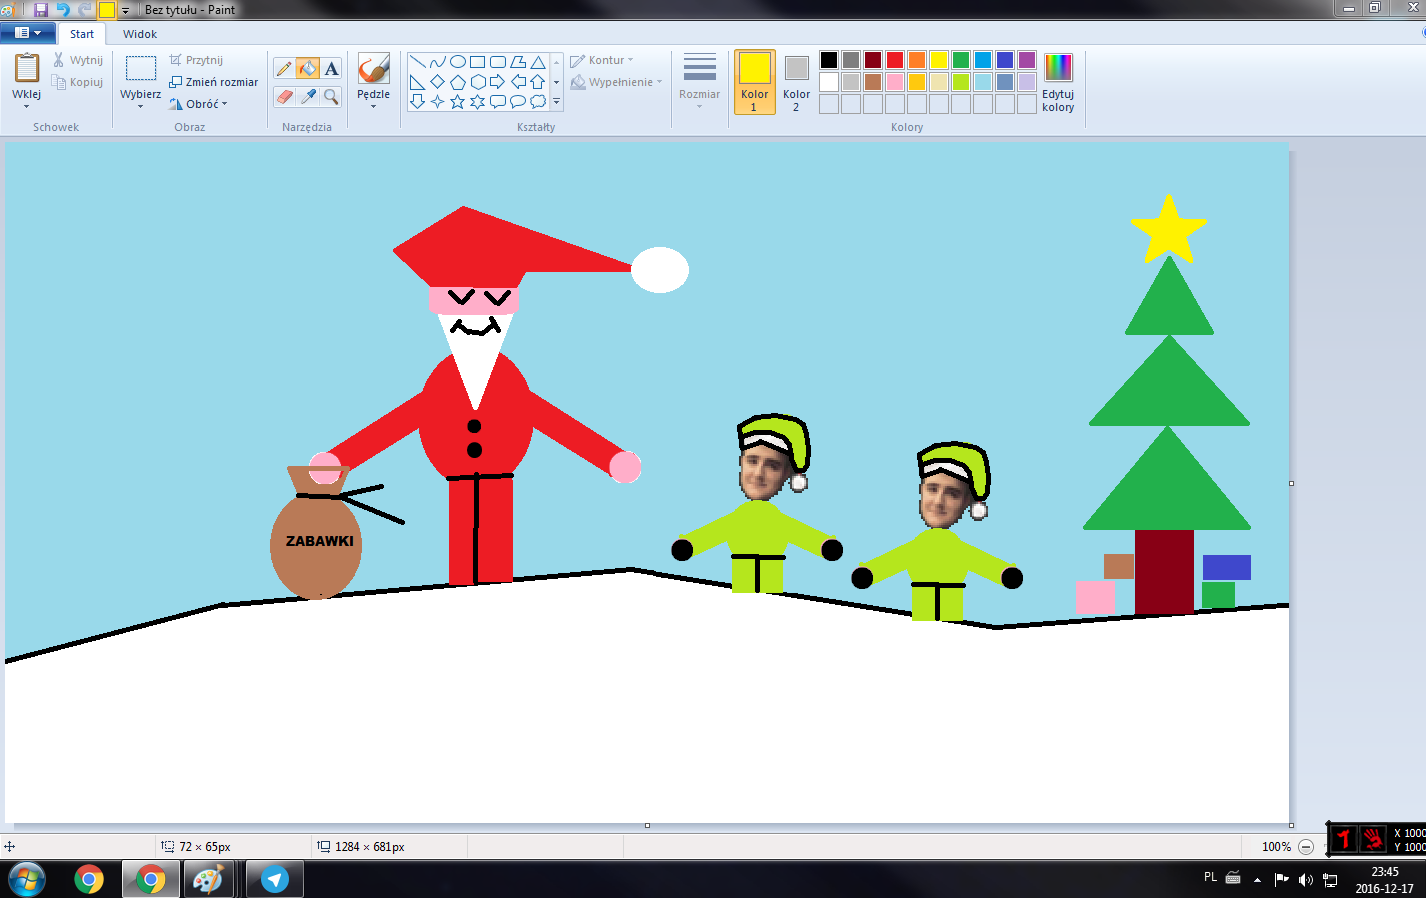Choose the Right arrow shape

pos(498,82)
